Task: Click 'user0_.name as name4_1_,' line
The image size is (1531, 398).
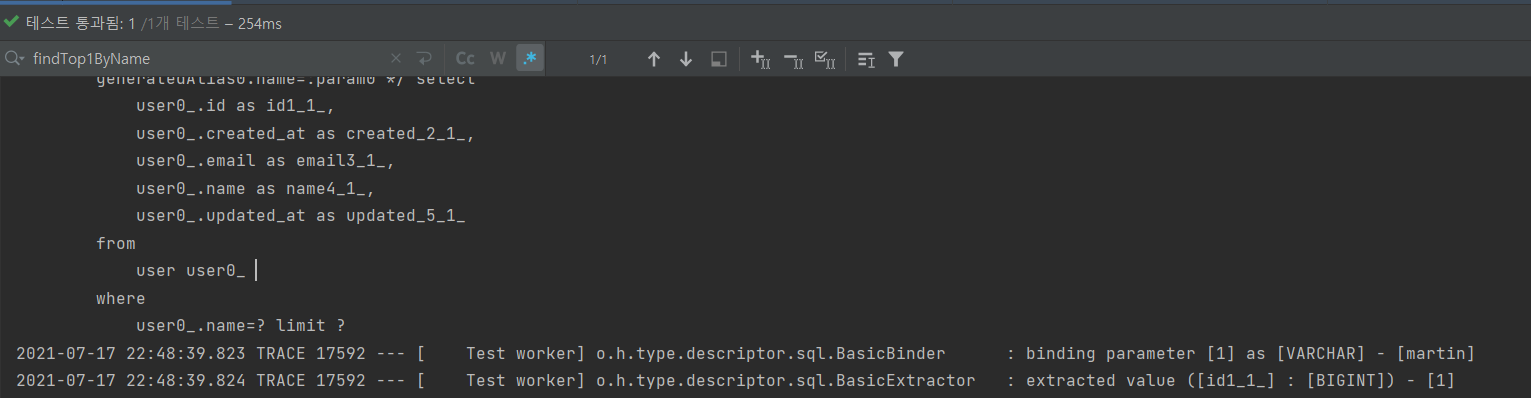Action: click(255, 188)
